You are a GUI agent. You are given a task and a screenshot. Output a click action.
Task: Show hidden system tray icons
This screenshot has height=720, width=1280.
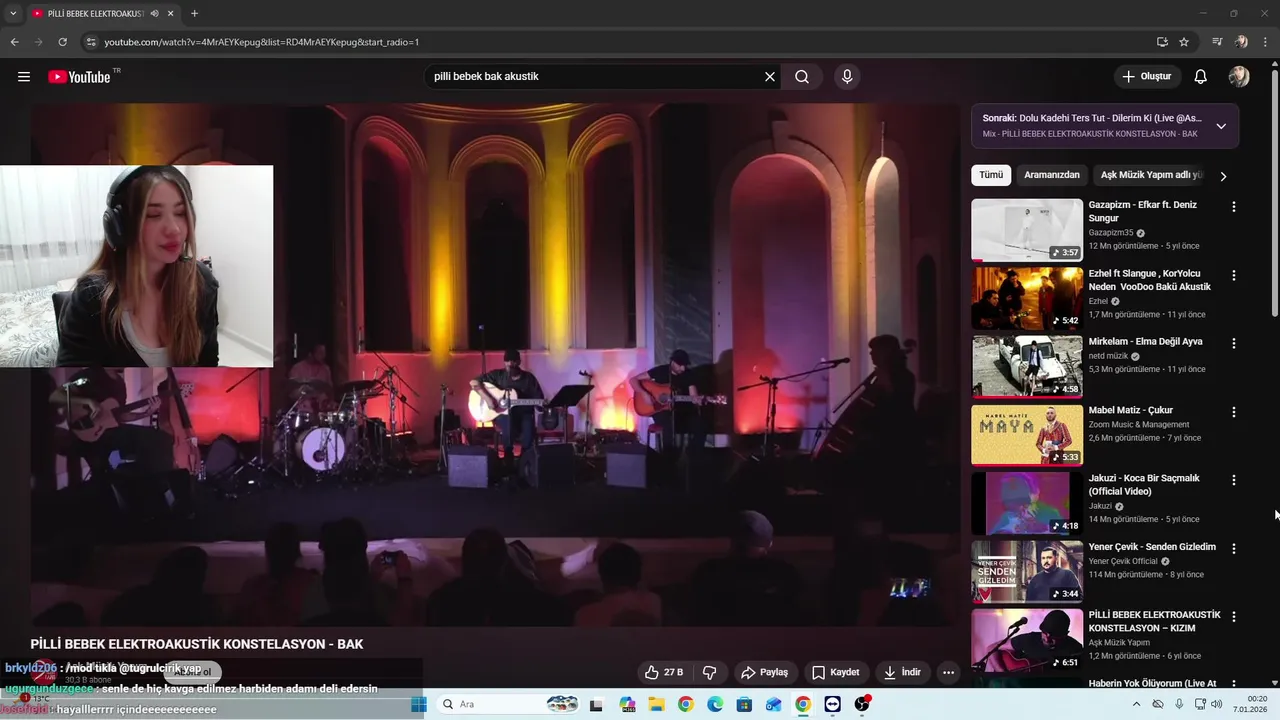(1136, 704)
